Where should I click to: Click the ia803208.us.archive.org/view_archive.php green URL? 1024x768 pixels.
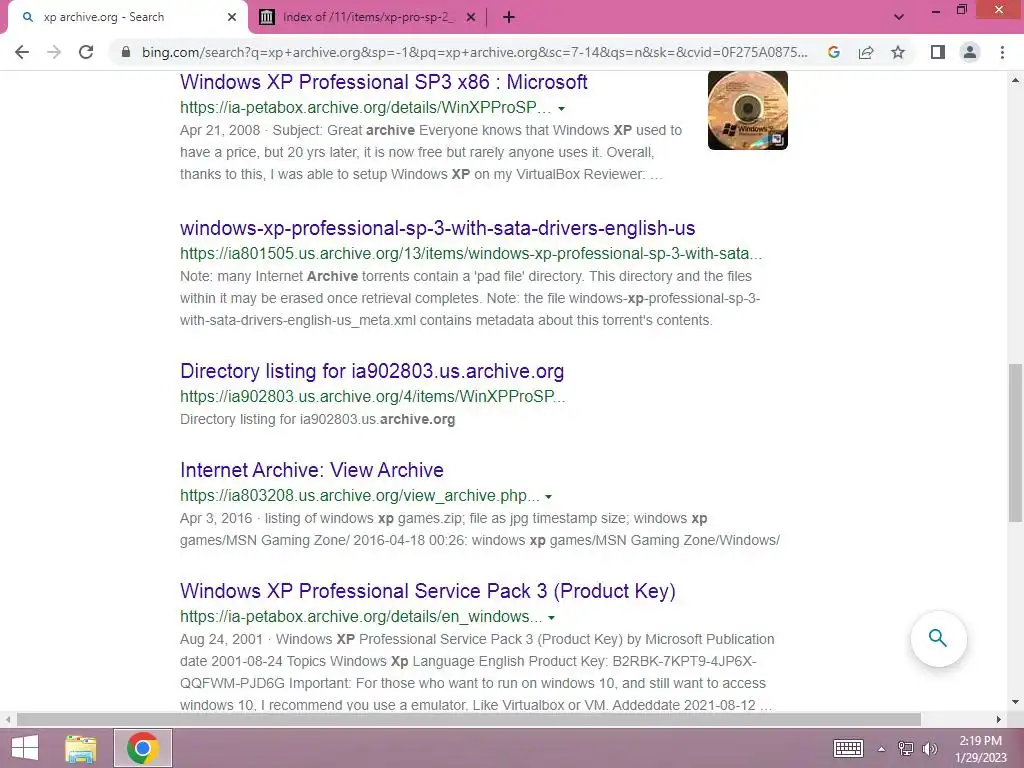[x=360, y=496]
